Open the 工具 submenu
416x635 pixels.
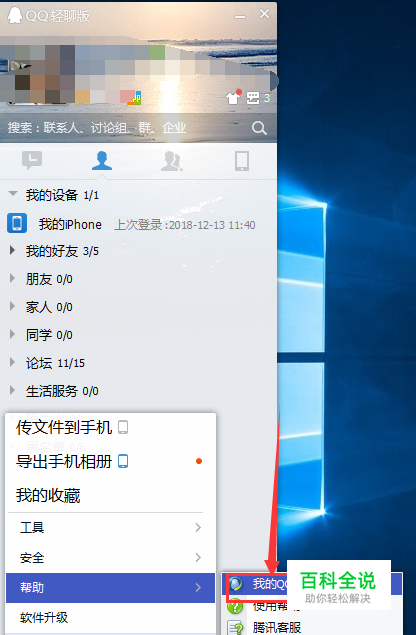[111, 527]
